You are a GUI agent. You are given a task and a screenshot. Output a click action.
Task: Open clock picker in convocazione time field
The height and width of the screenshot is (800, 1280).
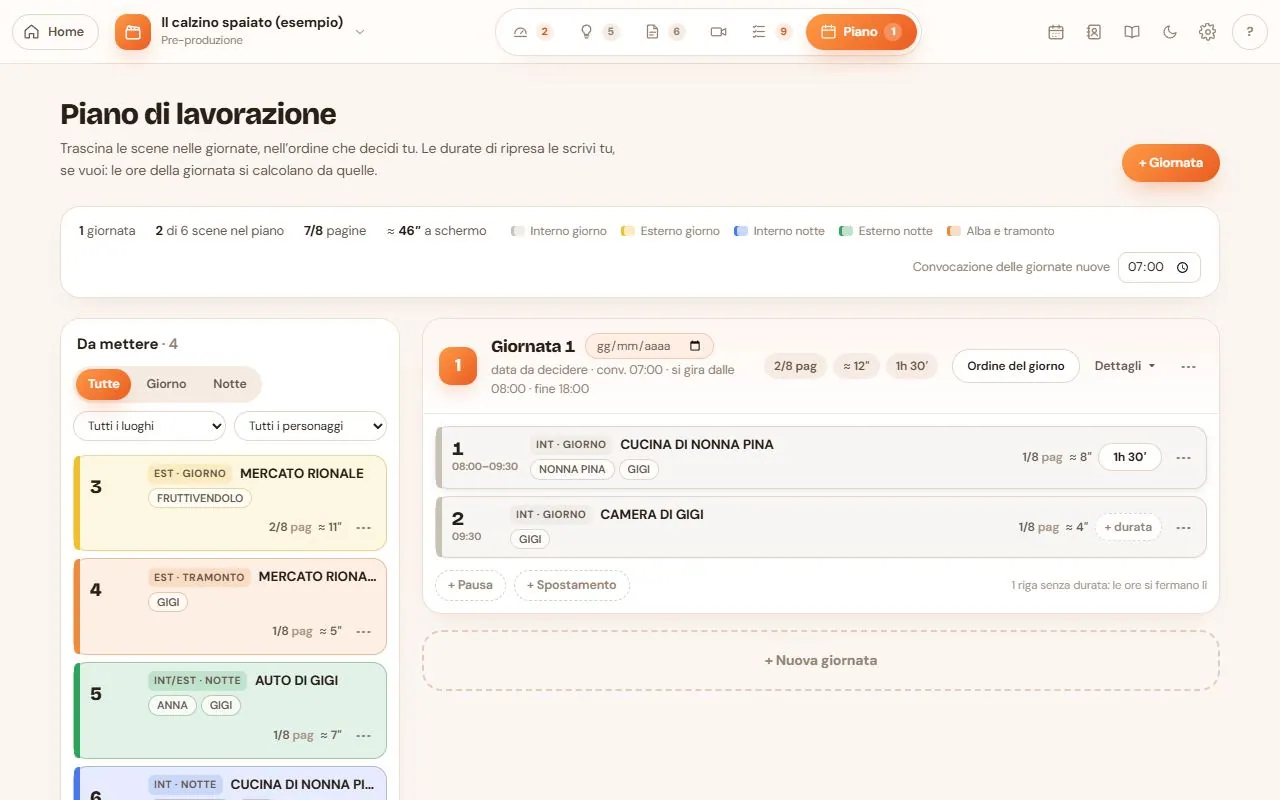coord(1183,267)
